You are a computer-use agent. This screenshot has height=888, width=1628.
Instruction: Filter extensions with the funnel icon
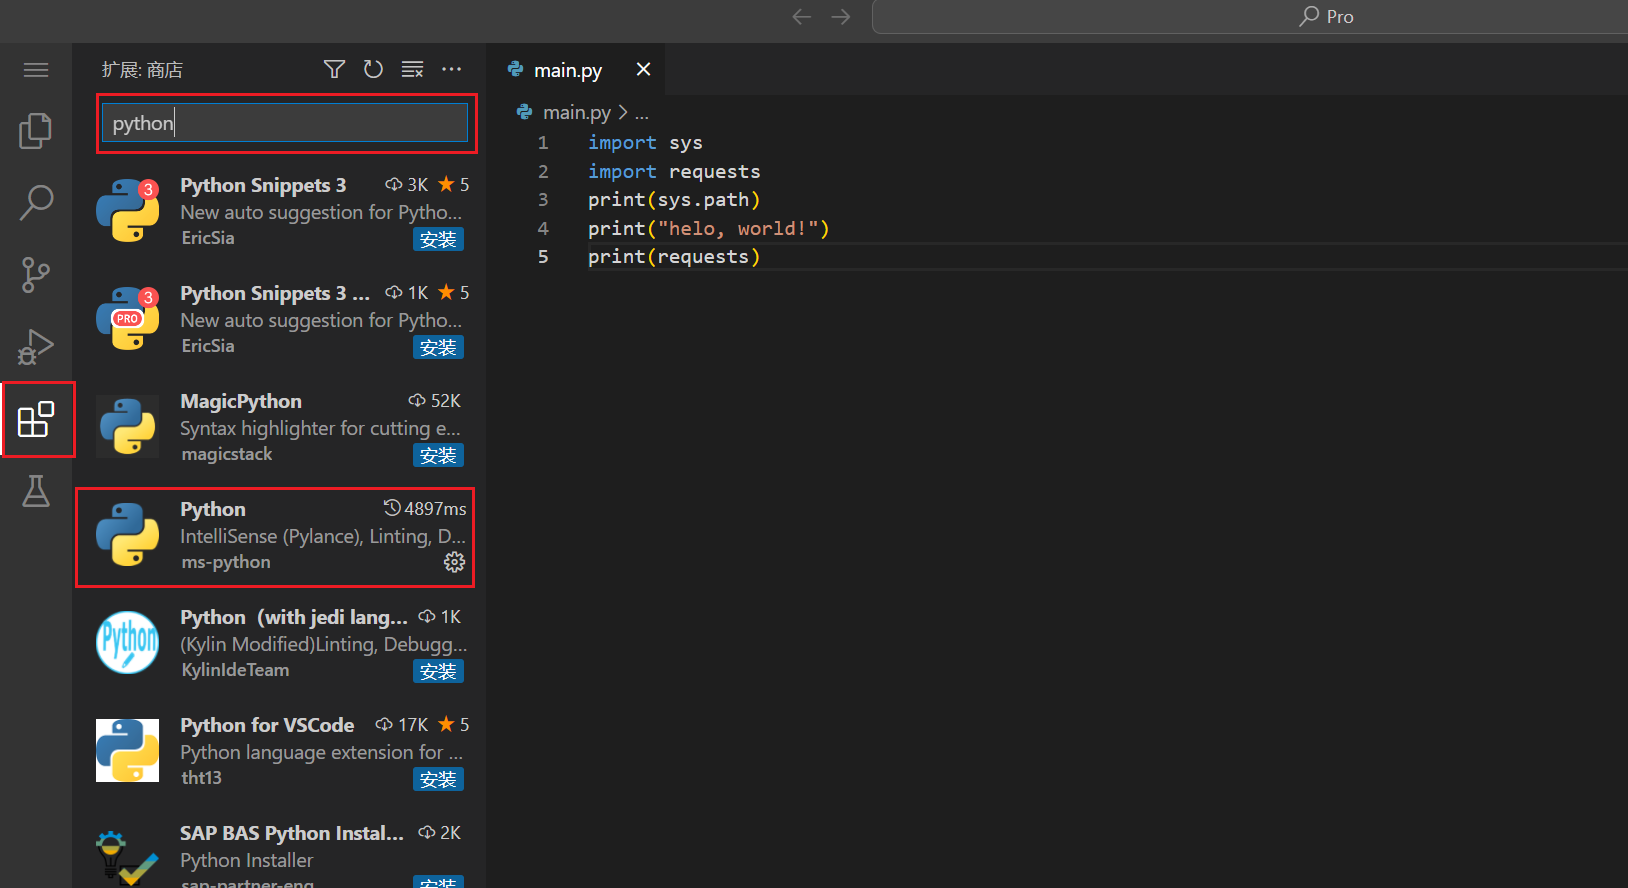click(334, 69)
